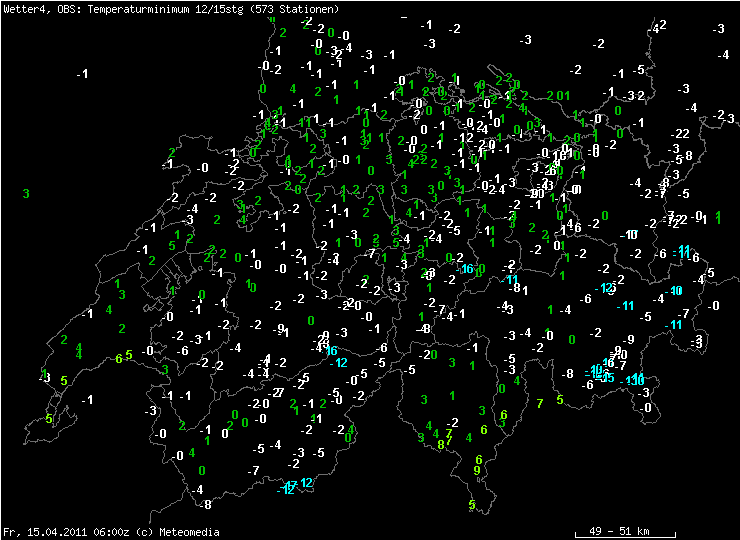This screenshot has width=740, height=540.
Task: Select the isolated green 3 at far left
Action: point(26,193)
